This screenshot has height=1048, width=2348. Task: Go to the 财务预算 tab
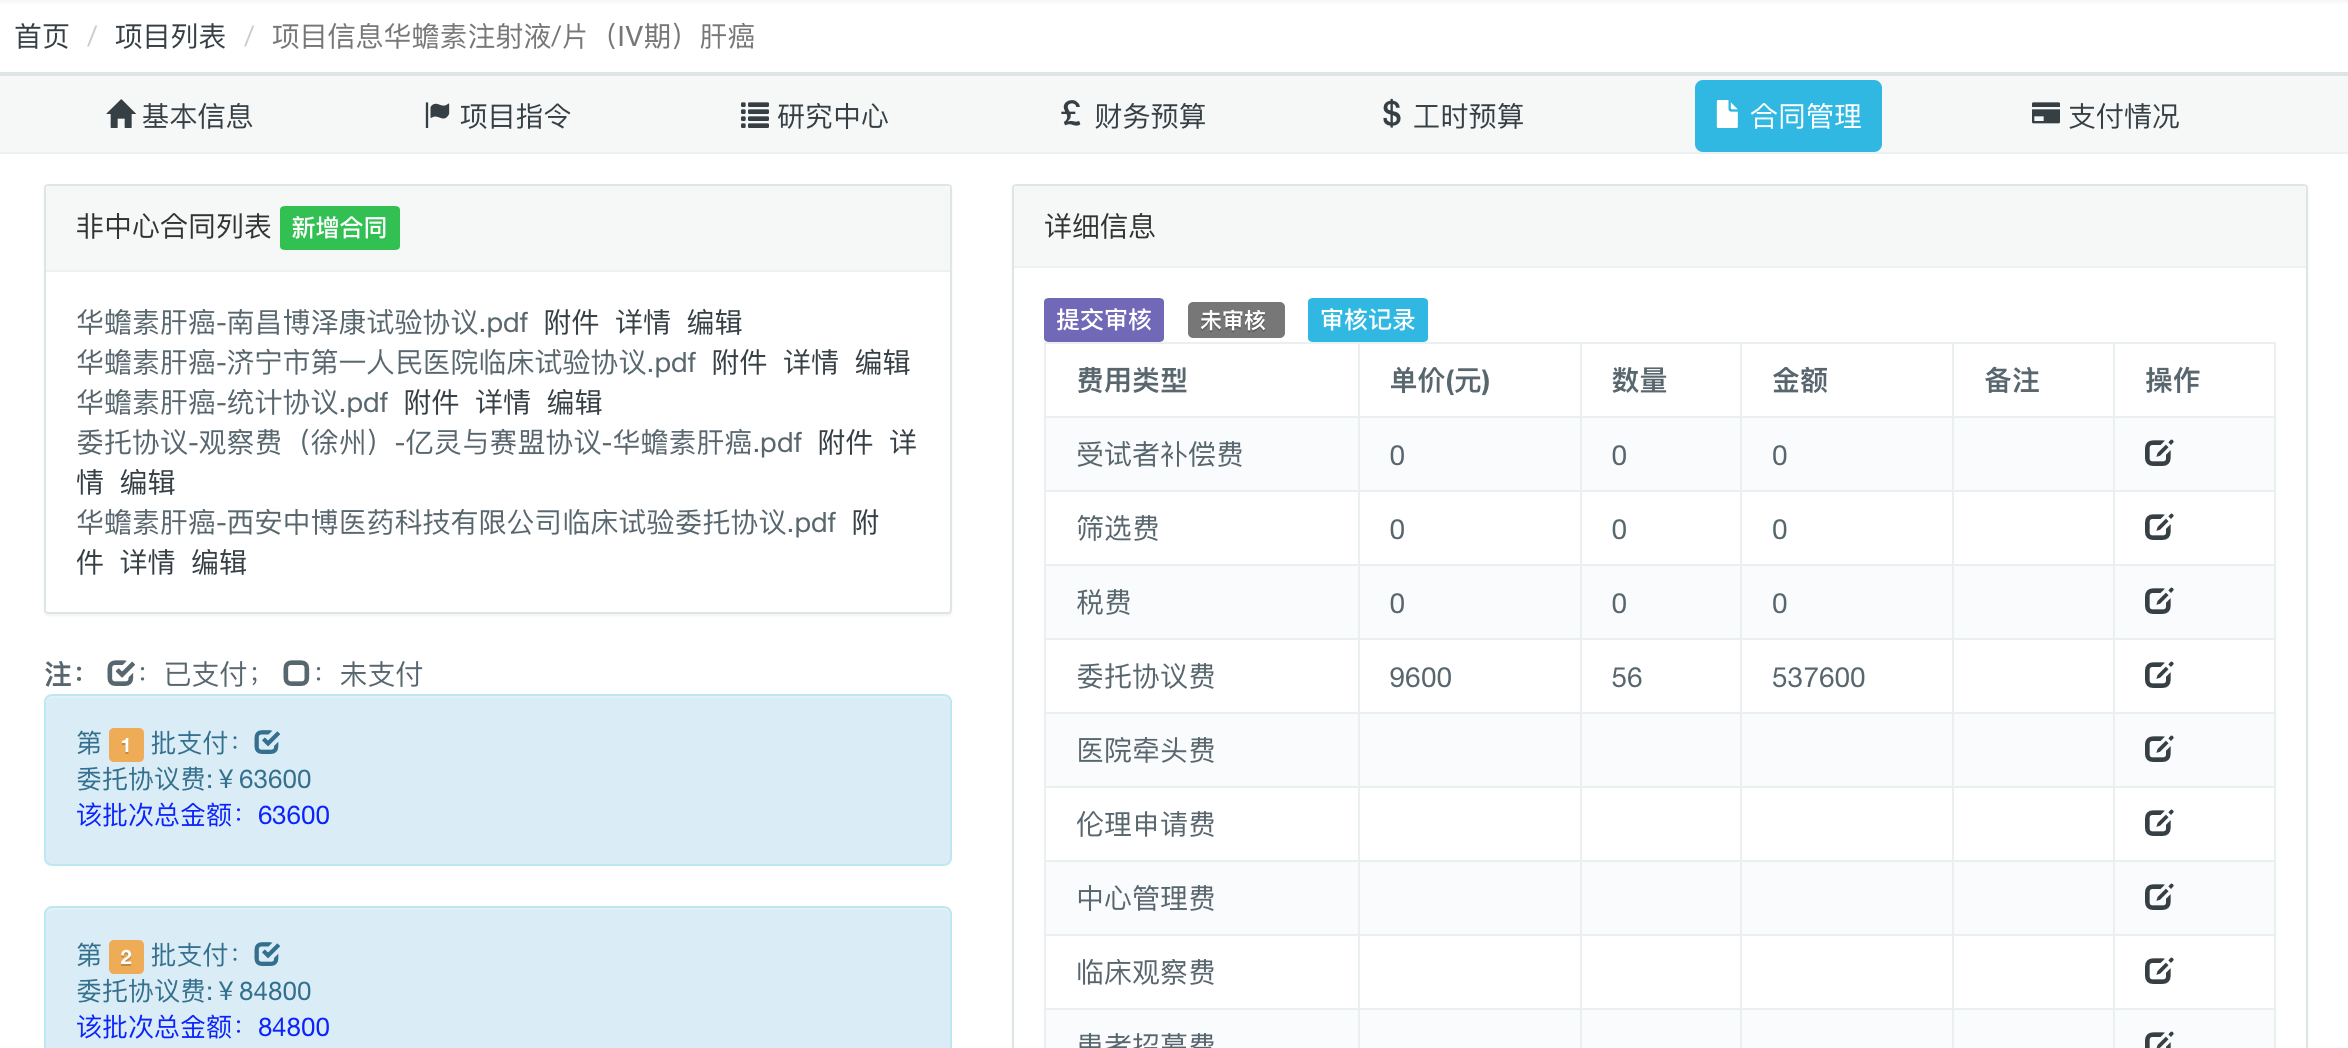tap(1133, 116)
